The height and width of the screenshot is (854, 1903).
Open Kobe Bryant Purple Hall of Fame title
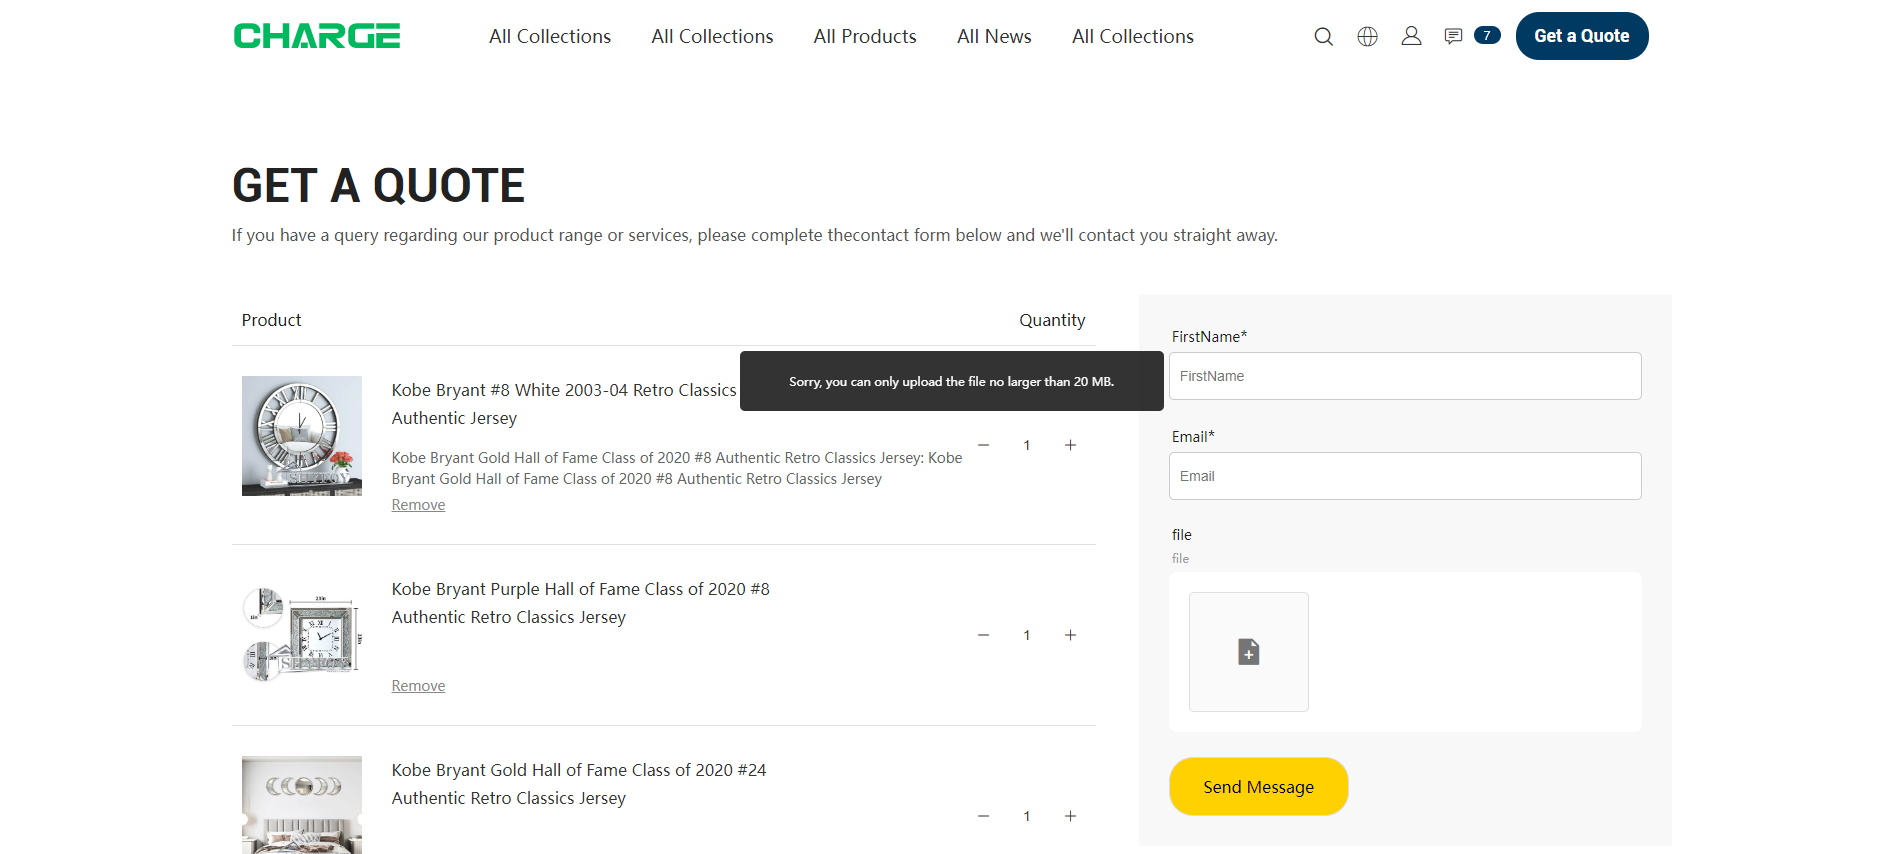[581, 603]
